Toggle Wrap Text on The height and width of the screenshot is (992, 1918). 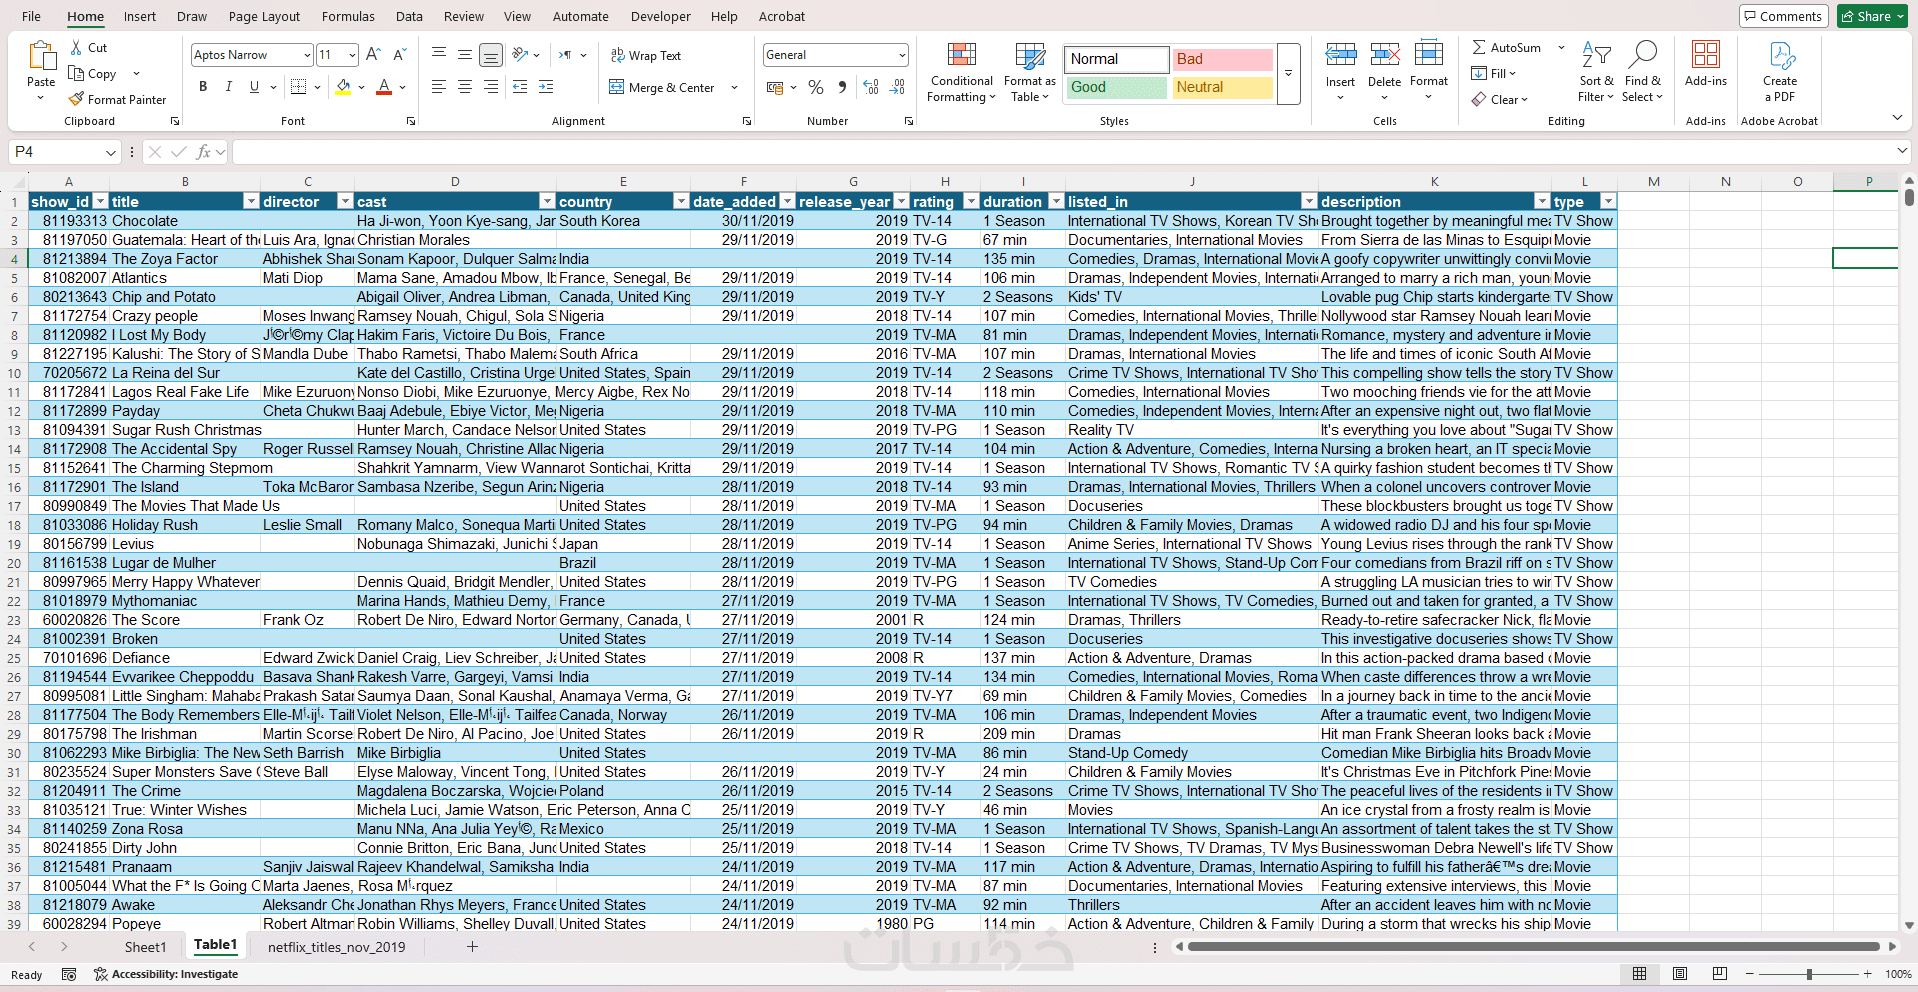[x=646, y=56]
